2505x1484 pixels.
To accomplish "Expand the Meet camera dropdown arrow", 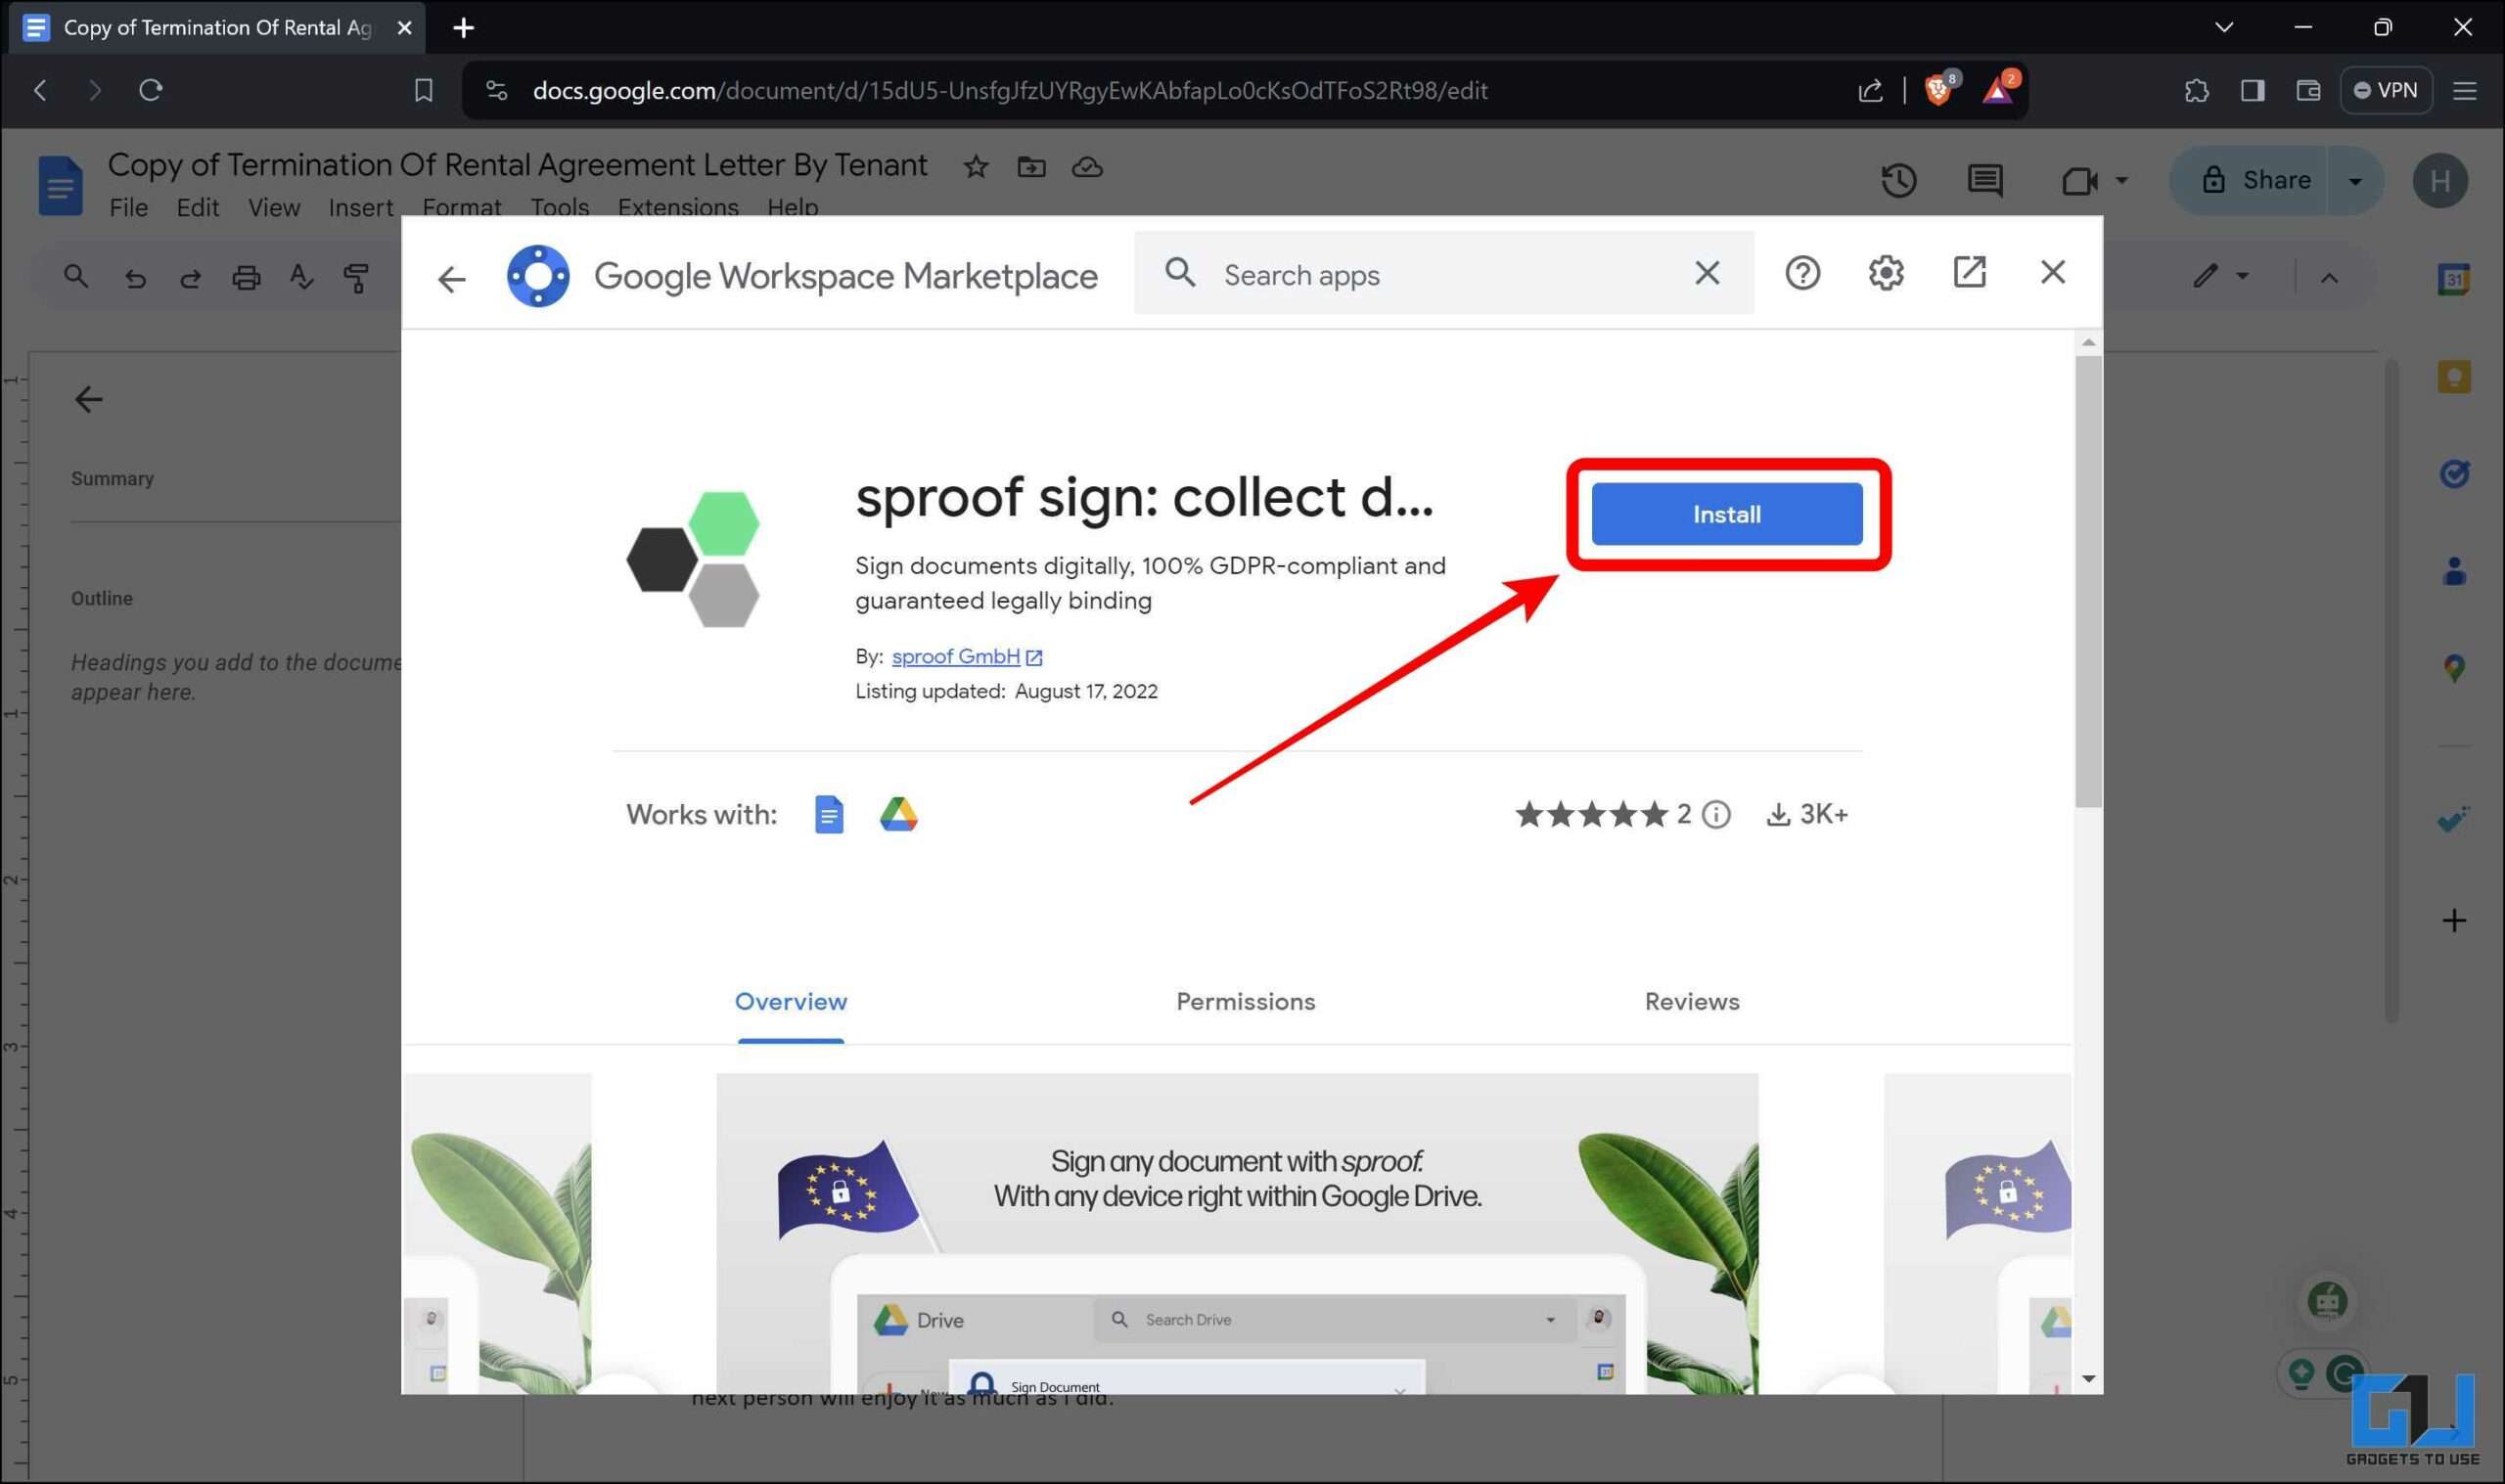I will coord(2121,181).
